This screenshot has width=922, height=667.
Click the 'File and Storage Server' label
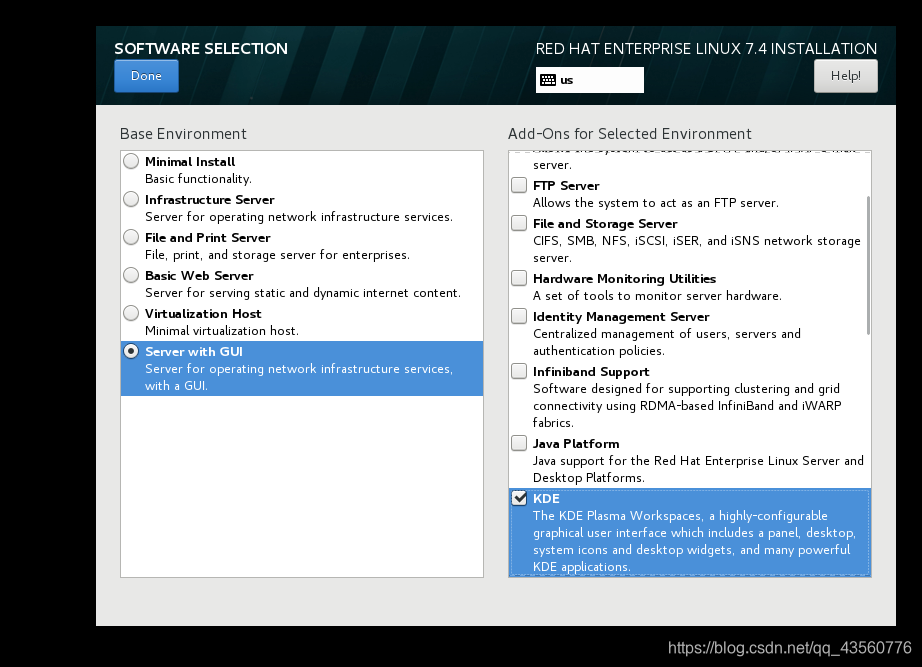pos(605,224)
